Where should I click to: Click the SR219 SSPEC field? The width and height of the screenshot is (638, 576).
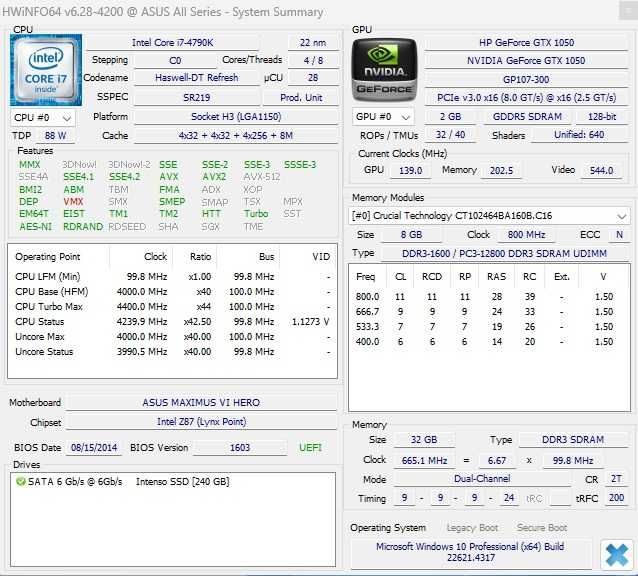(x=197, y=98)
